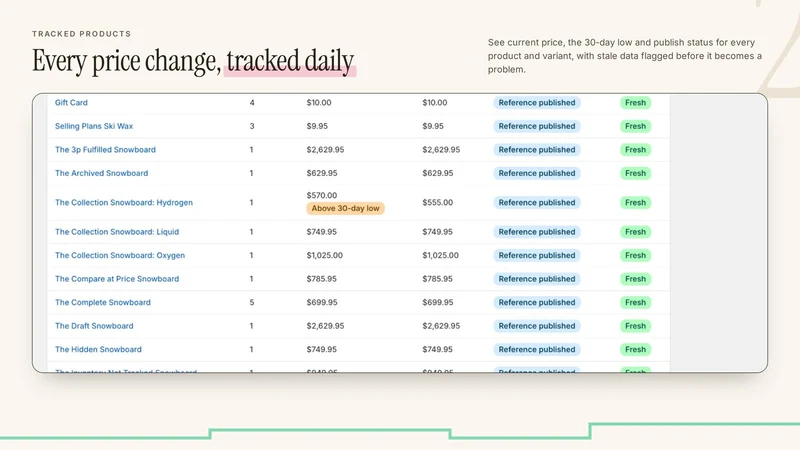
Task: Click Reference published badge for Hidden Snowboard
Action: pos(537,349)
